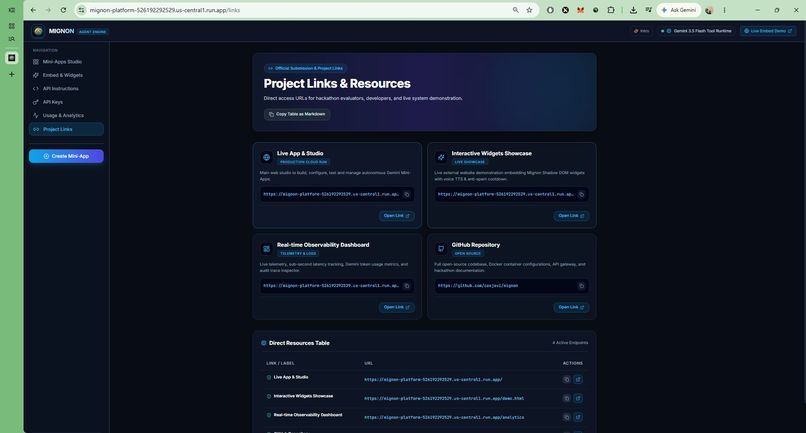Click the Live App & Studio globe icon
The width and height of the screenshot is (806, 433).
[266, 157]
